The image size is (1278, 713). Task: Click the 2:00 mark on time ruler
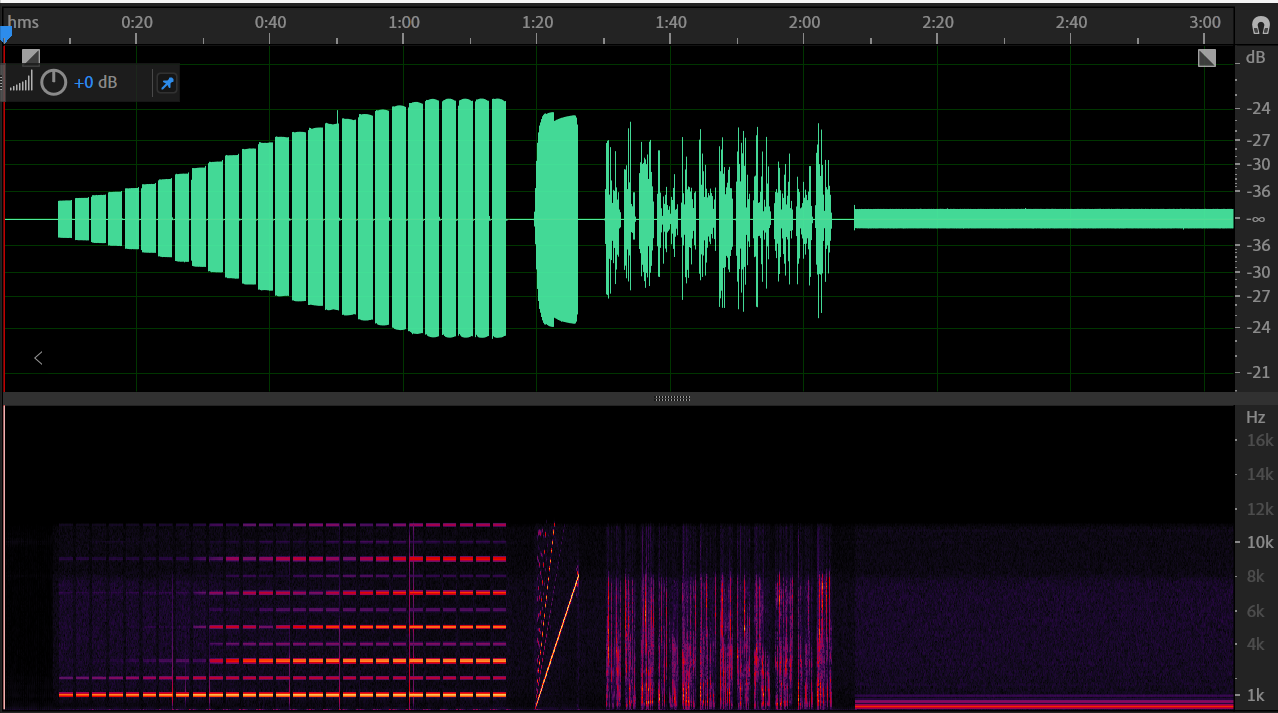coord(804,22)
